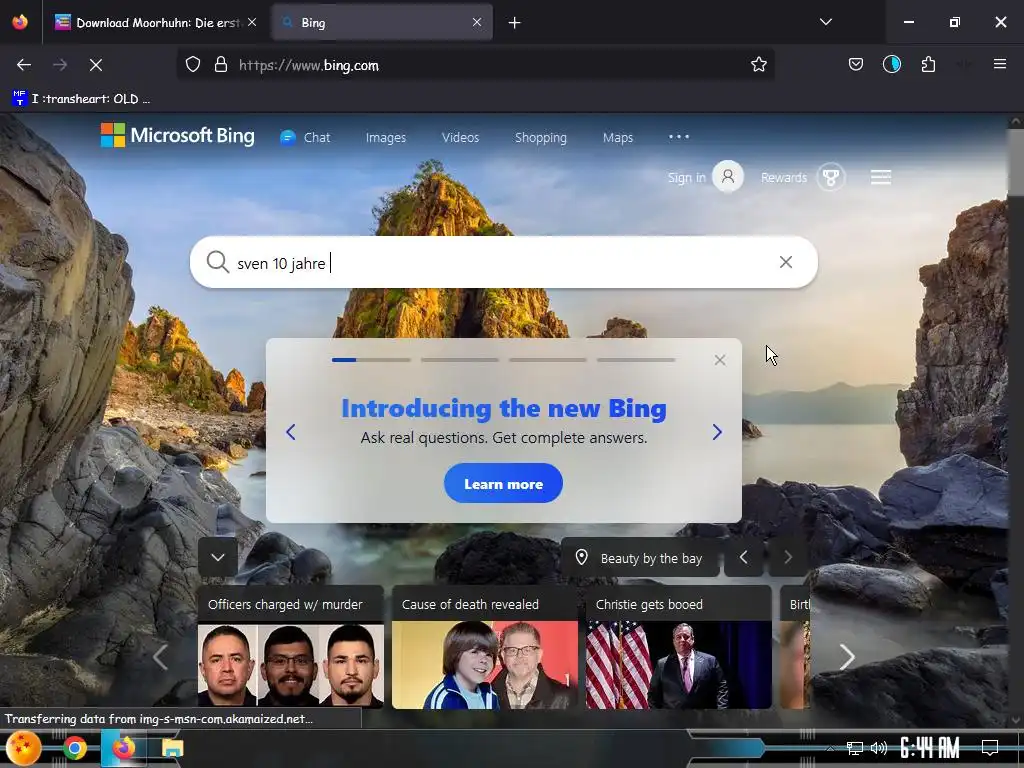
Task: Open the Pocket save icon
Action: (856, 65)
